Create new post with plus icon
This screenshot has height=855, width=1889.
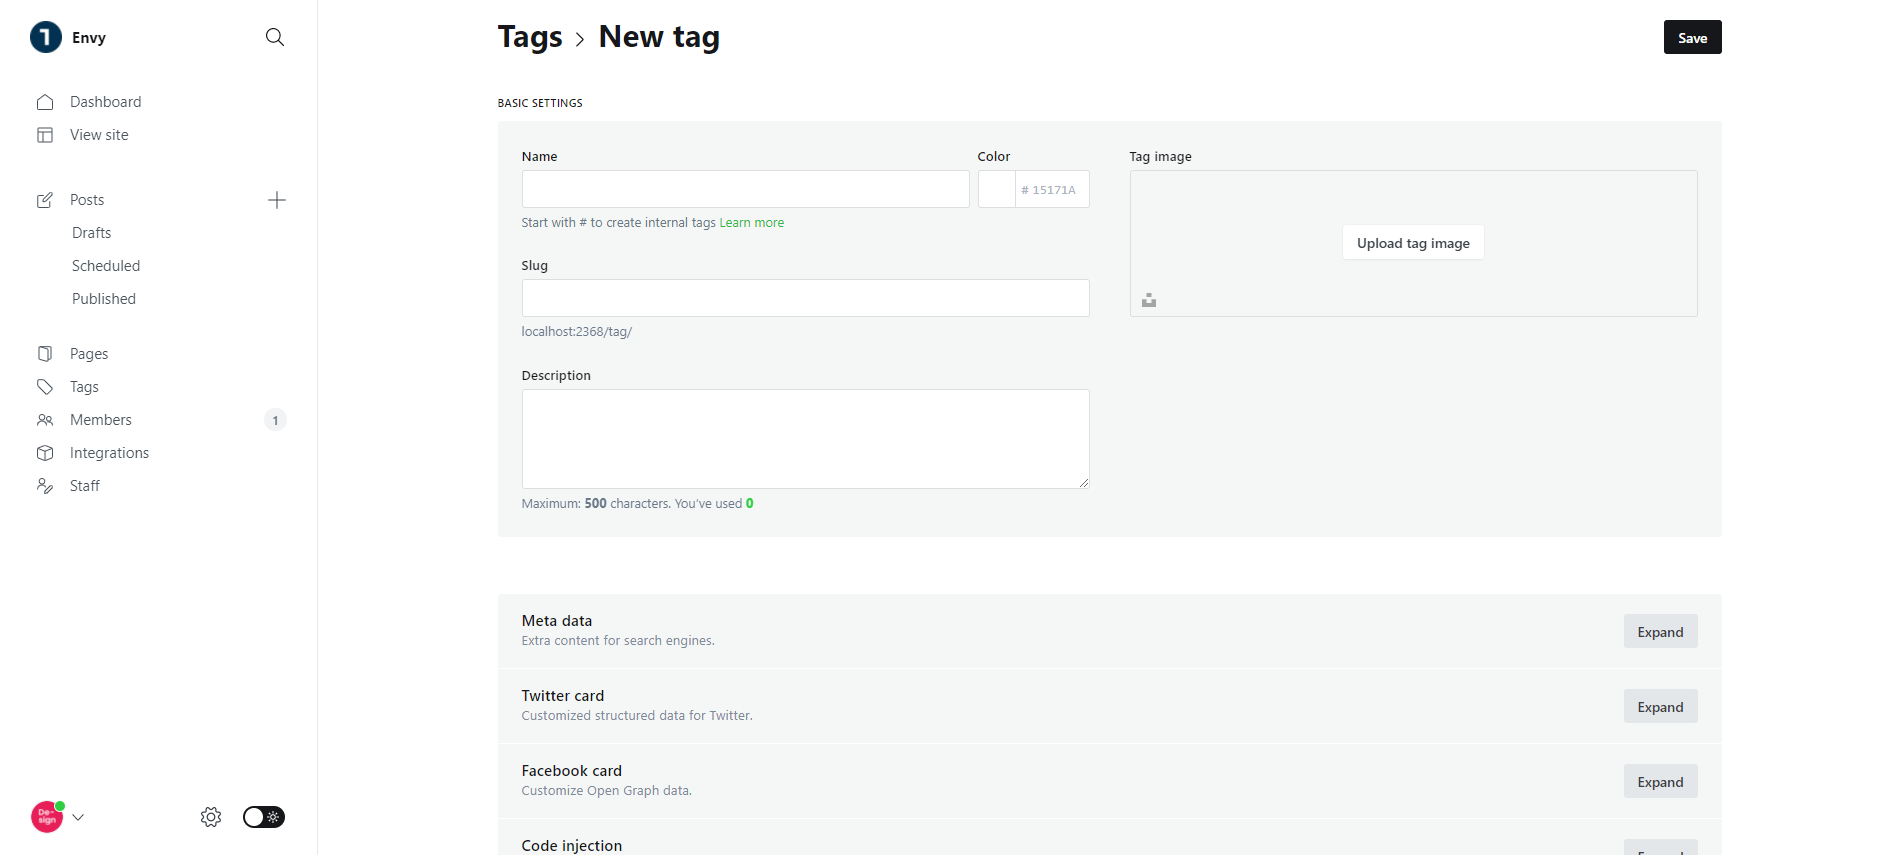click(x=277, y=200)
